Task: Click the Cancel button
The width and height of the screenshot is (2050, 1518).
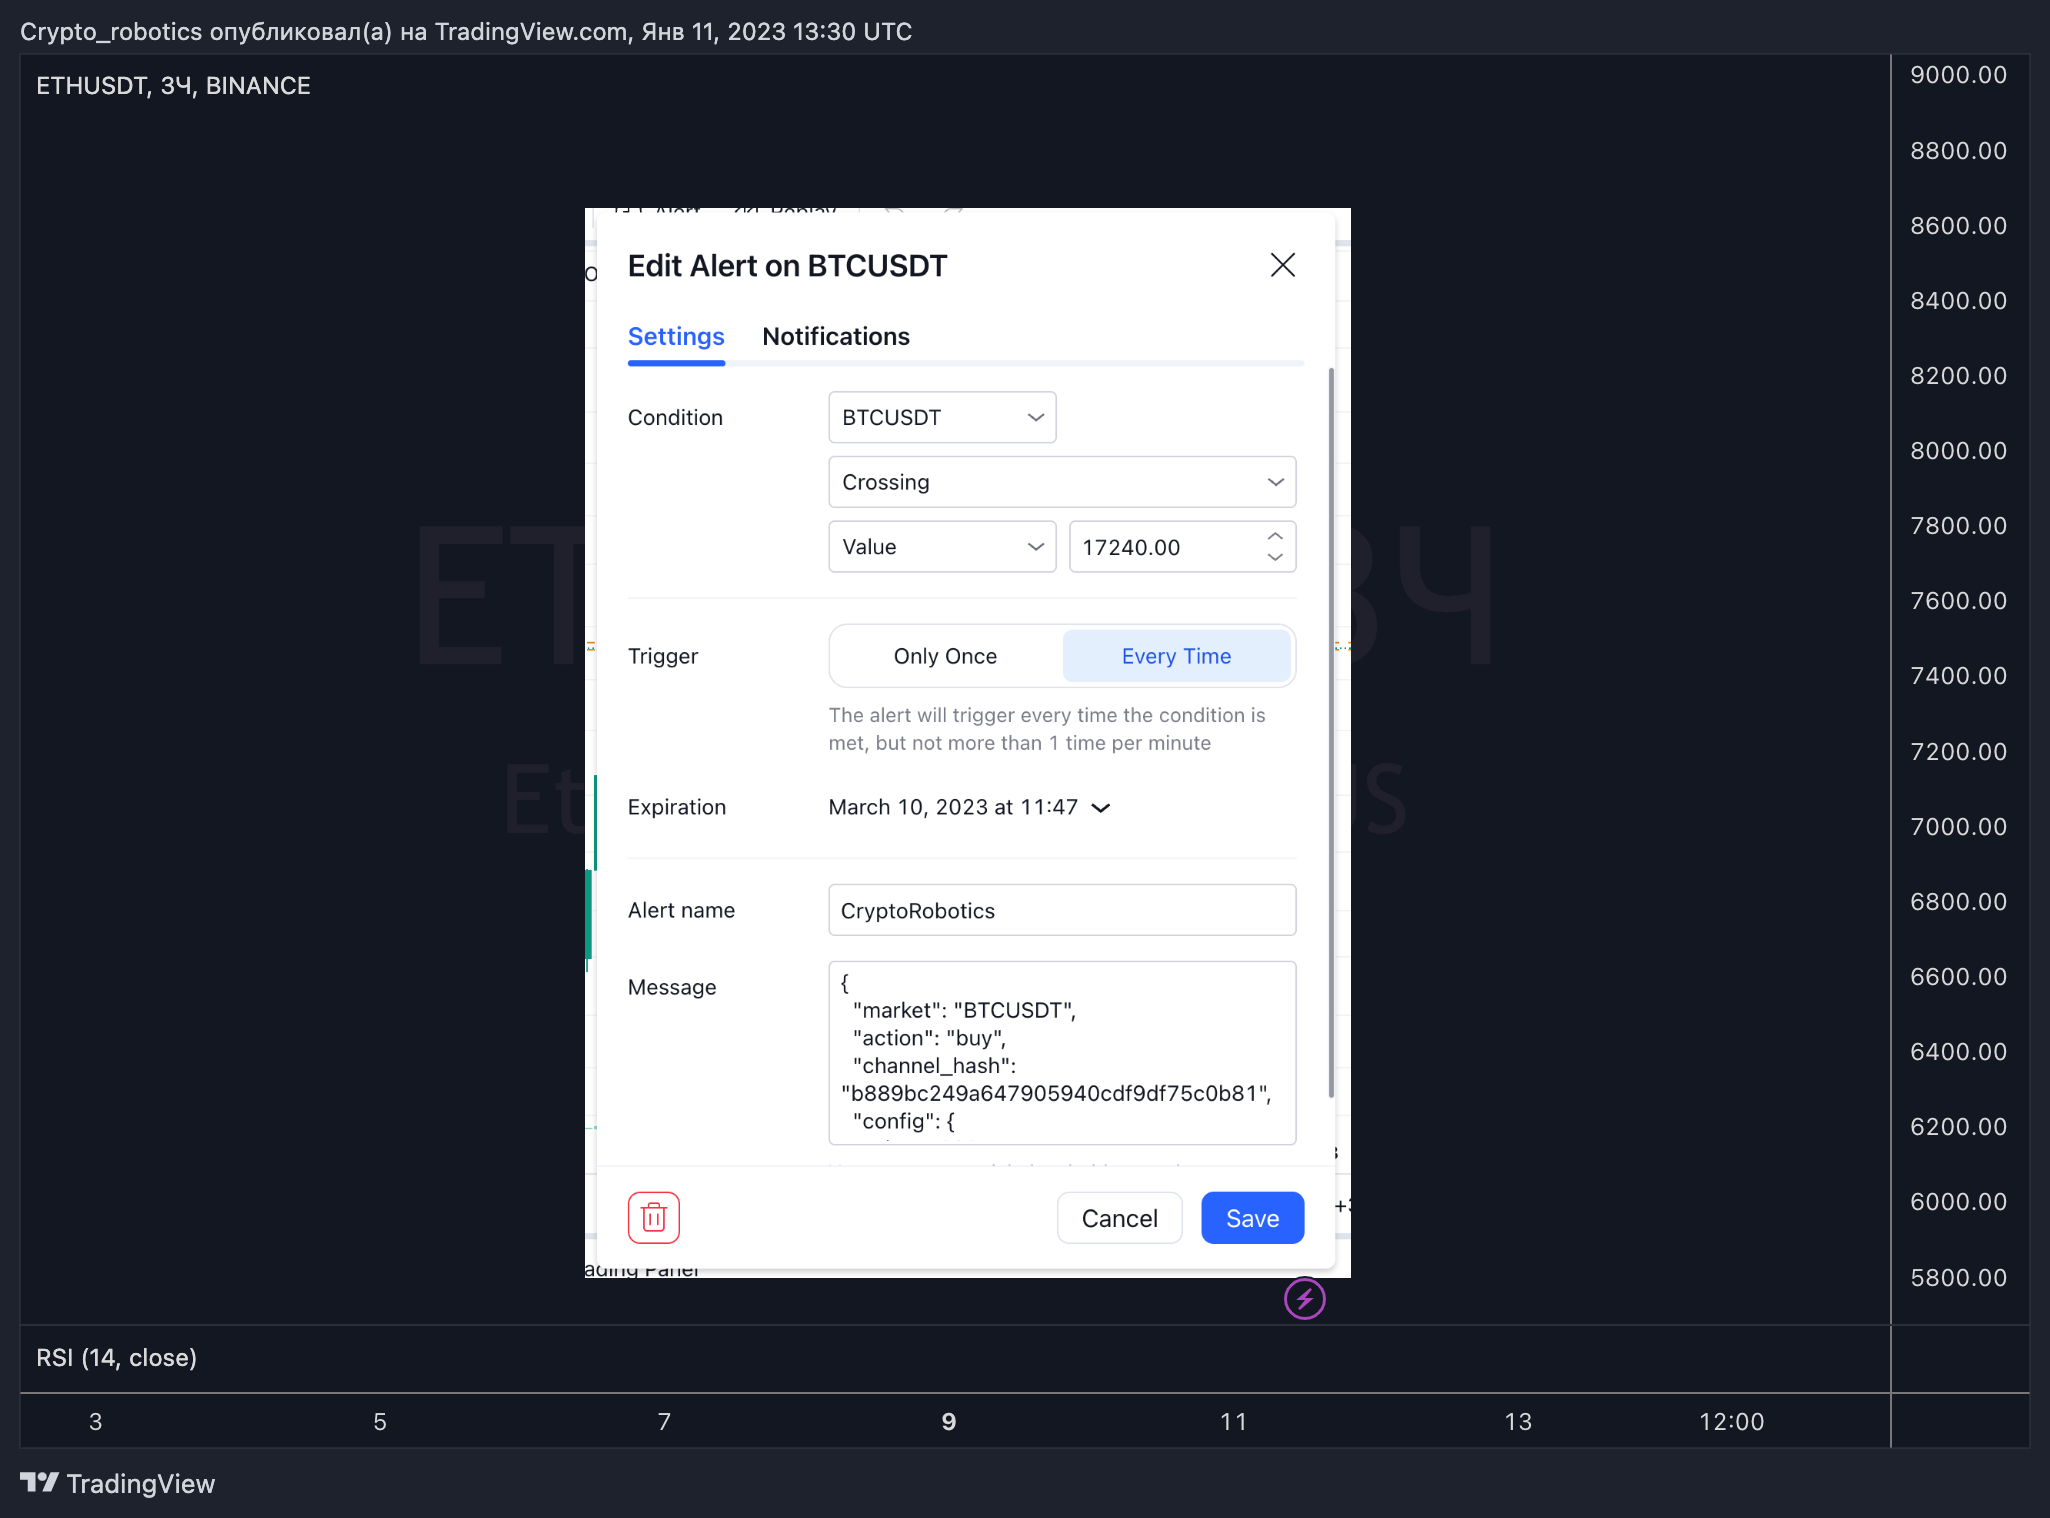Action: click(1119, 1218)
